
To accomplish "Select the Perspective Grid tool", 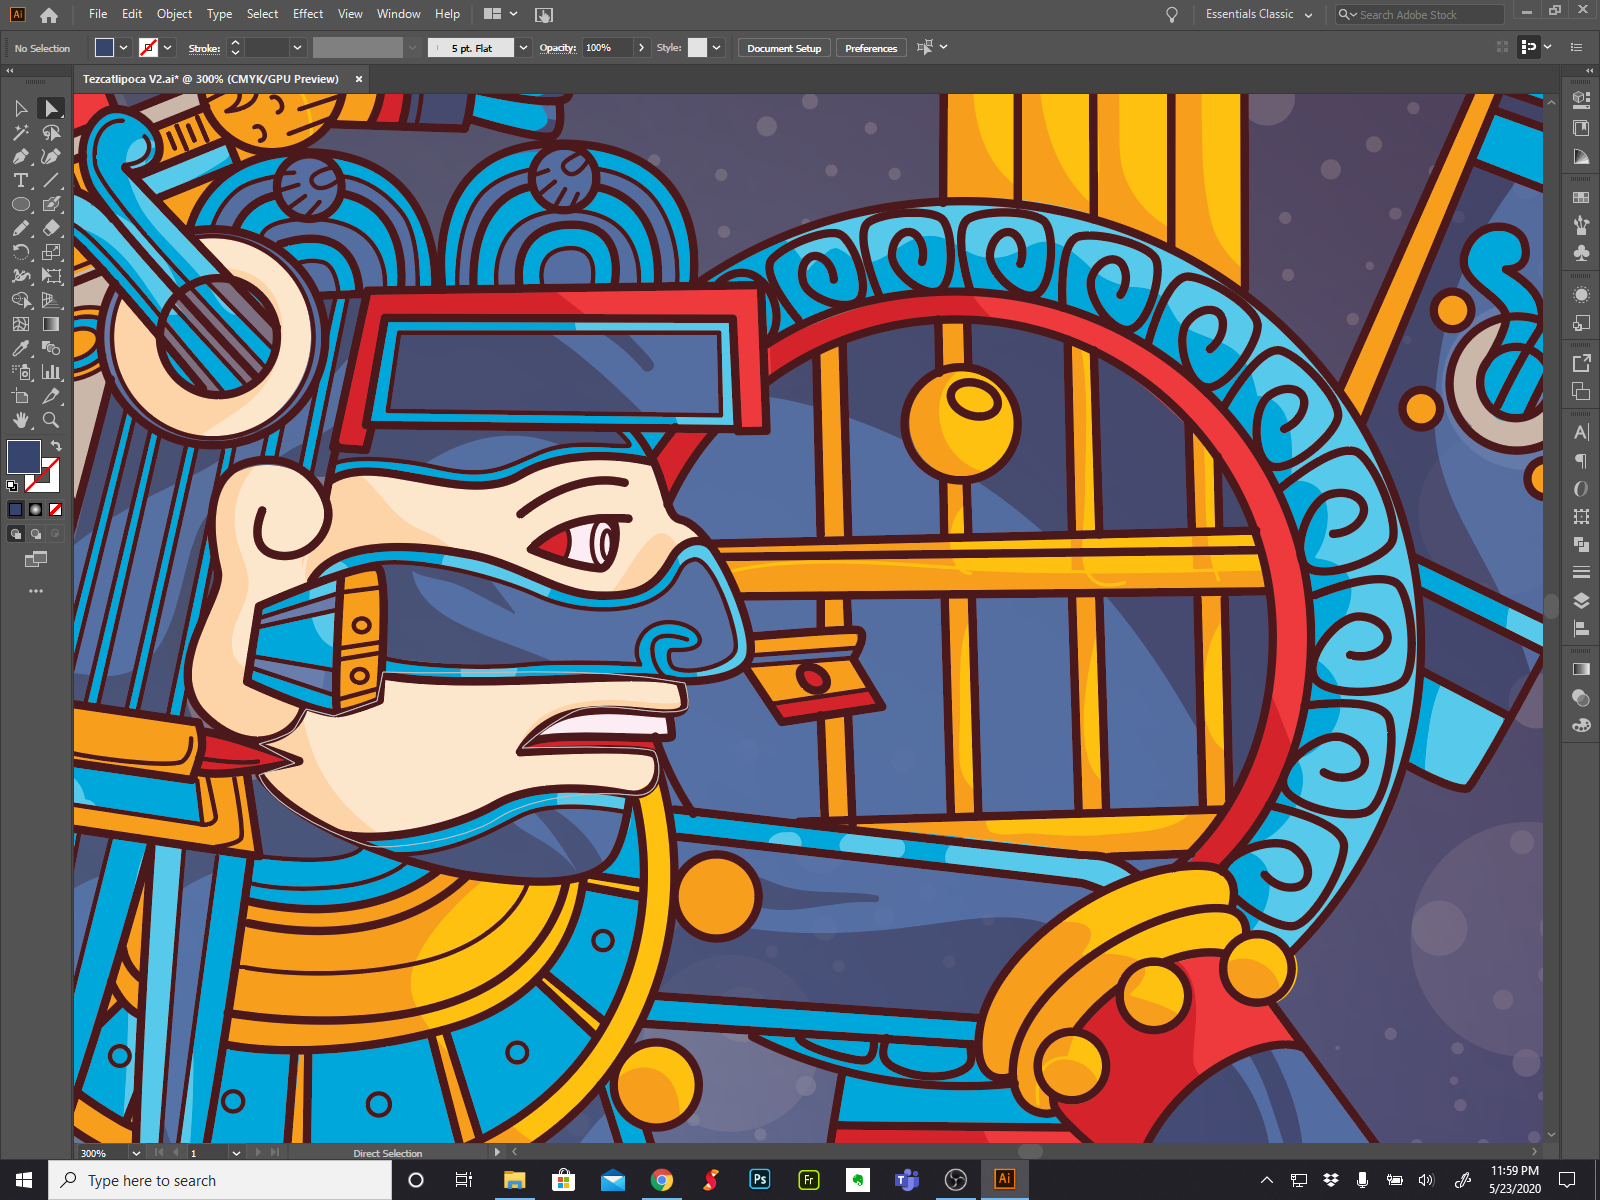I will pyautogui.click(x=51, y=300).
